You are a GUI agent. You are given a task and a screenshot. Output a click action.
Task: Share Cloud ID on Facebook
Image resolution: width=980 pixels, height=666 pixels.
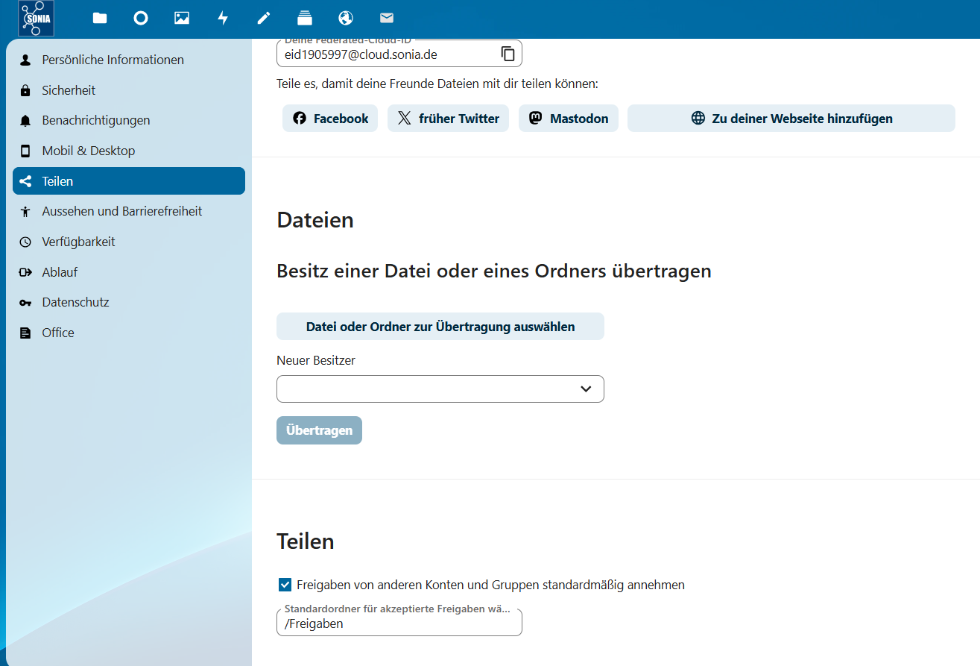[330, 118]
